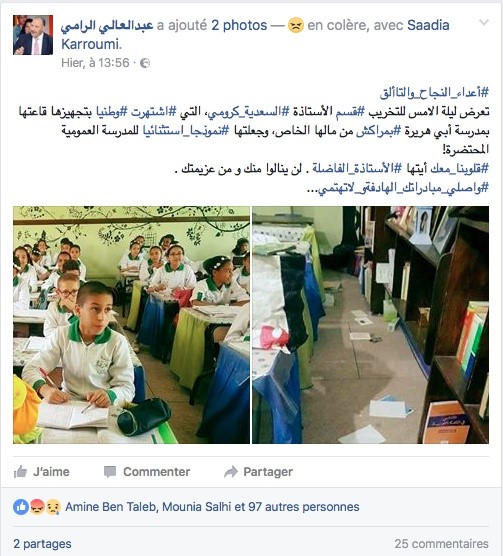Open the 'Hier, à 13:56' timestamp
This screenshot has height=556, width=503.
tap(95, 63)
